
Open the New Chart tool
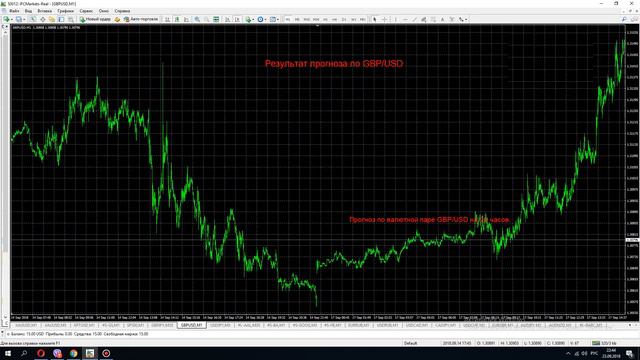click(x=6, y=19)
